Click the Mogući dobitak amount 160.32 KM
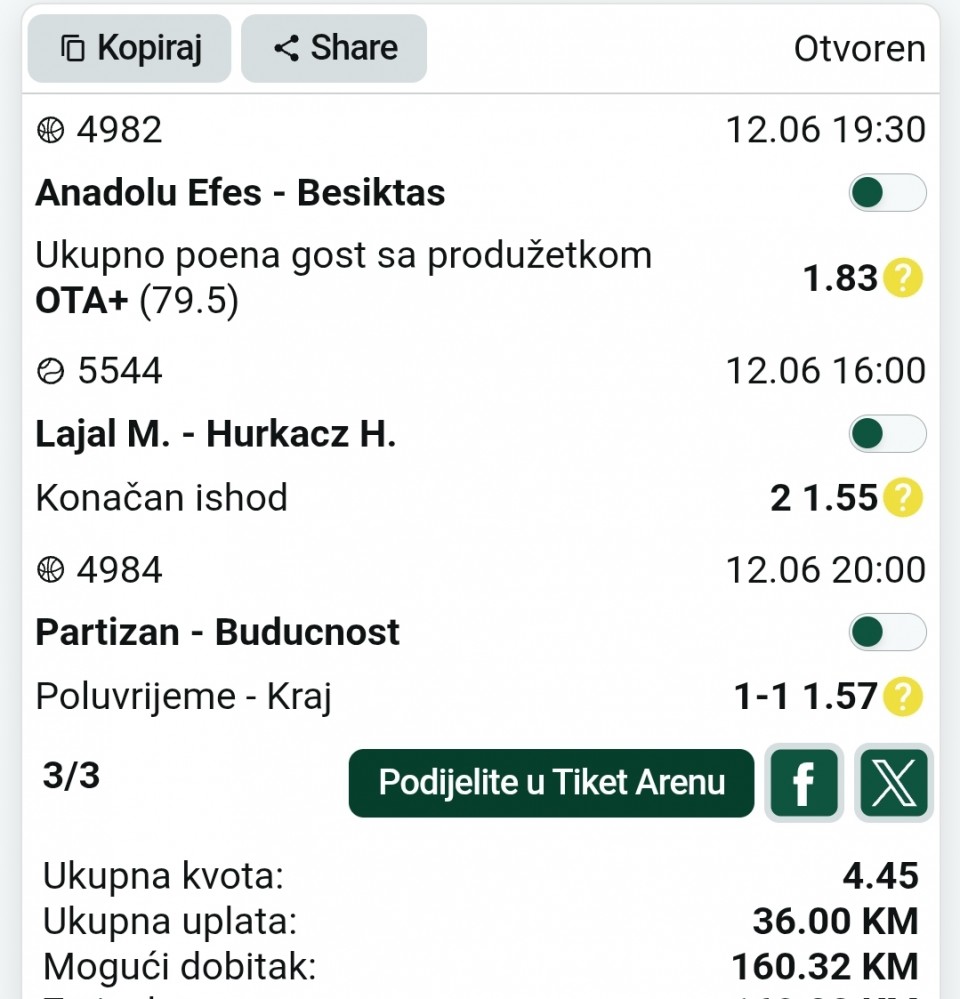Viewport: 960px width, 999px height. click(x=825, y=967)
